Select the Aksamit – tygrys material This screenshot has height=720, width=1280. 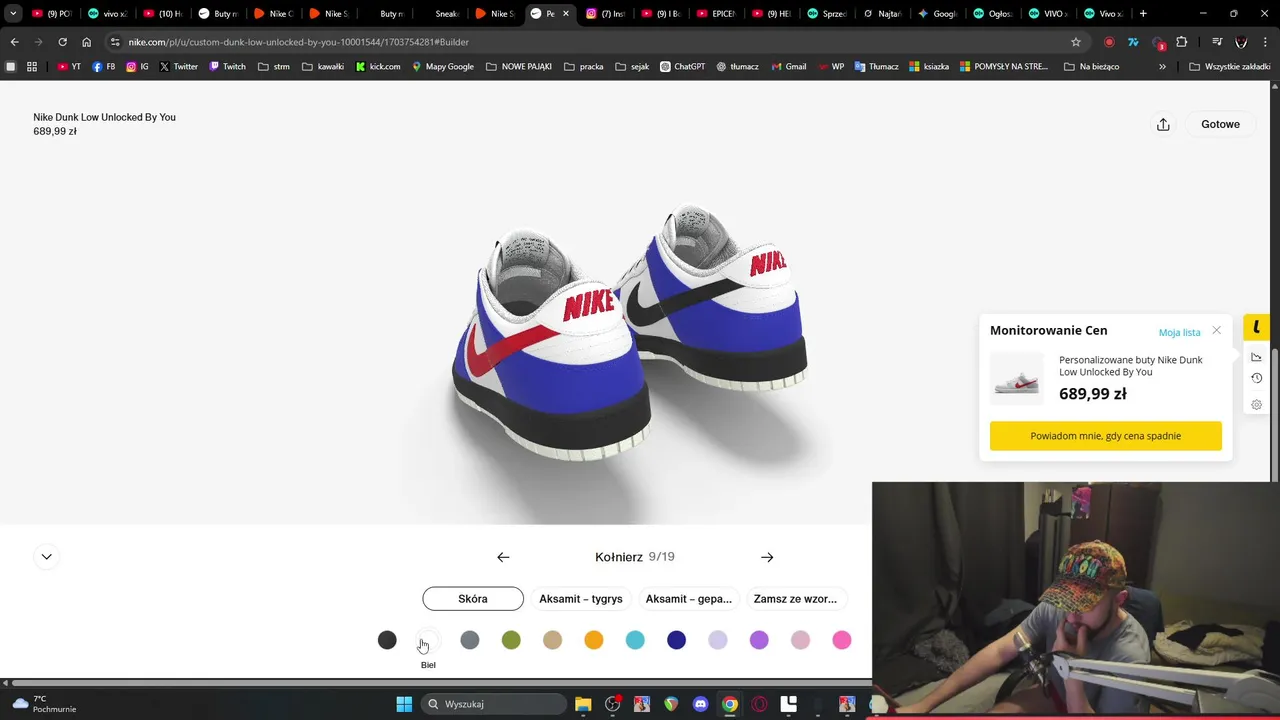point(581,599)
